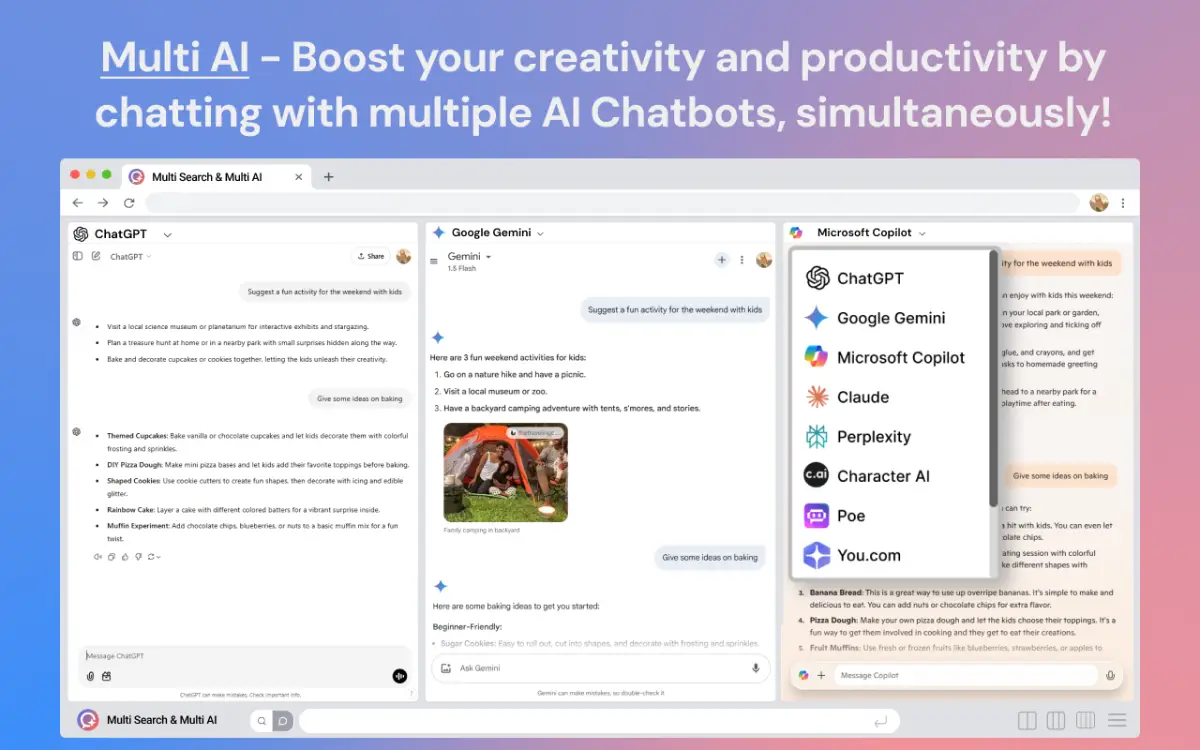Select the two-column layout view

coord(1026,720)
